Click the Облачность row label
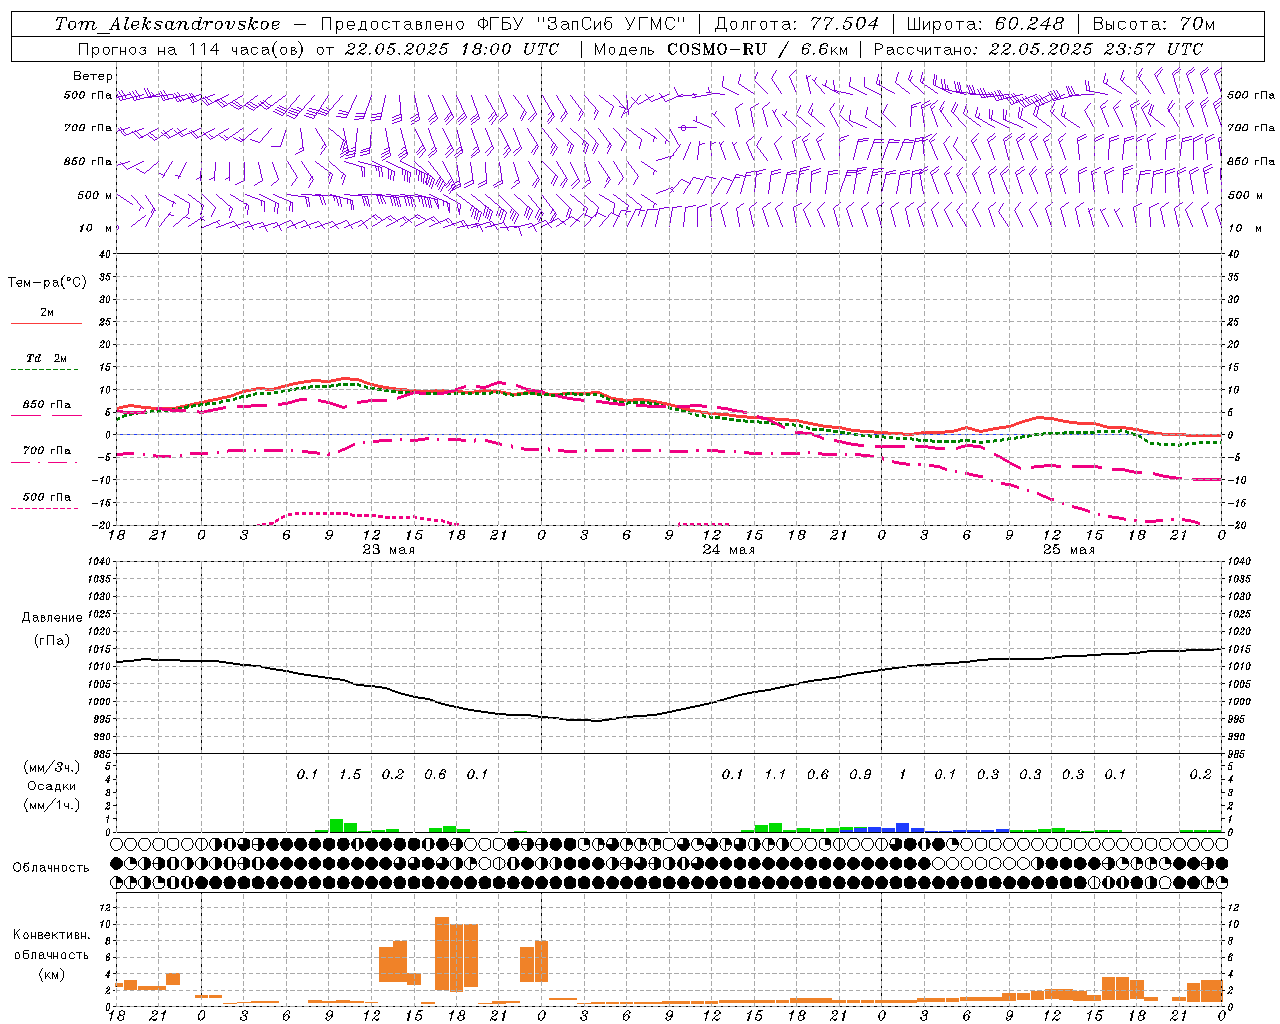Viewport: 1280px width, 1024px height. pos(51,868)
